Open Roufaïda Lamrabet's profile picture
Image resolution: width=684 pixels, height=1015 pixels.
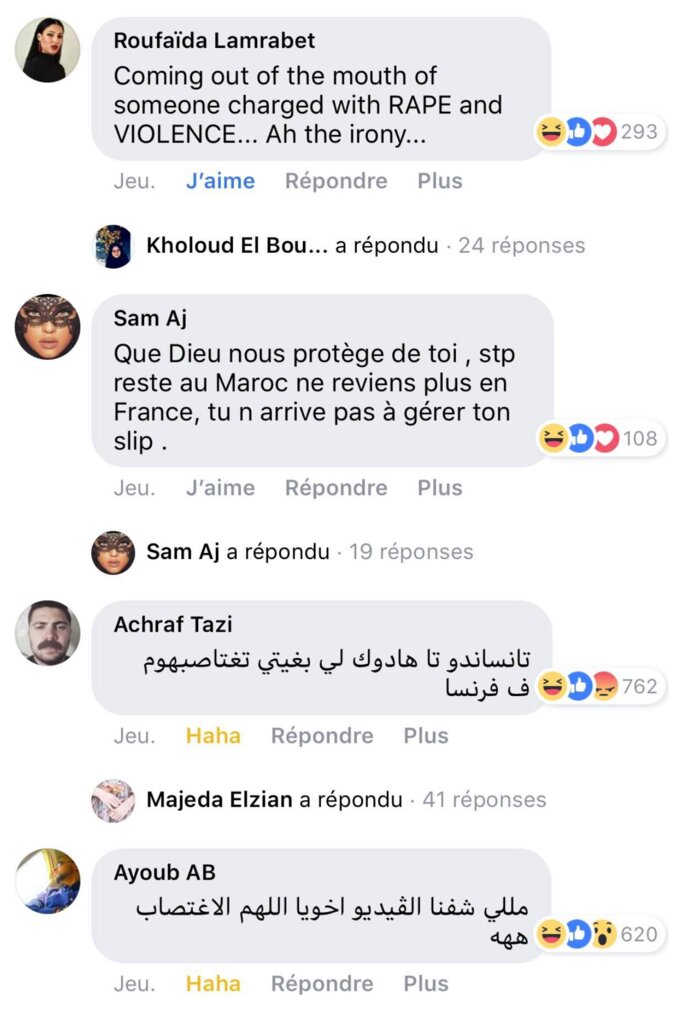47,50
